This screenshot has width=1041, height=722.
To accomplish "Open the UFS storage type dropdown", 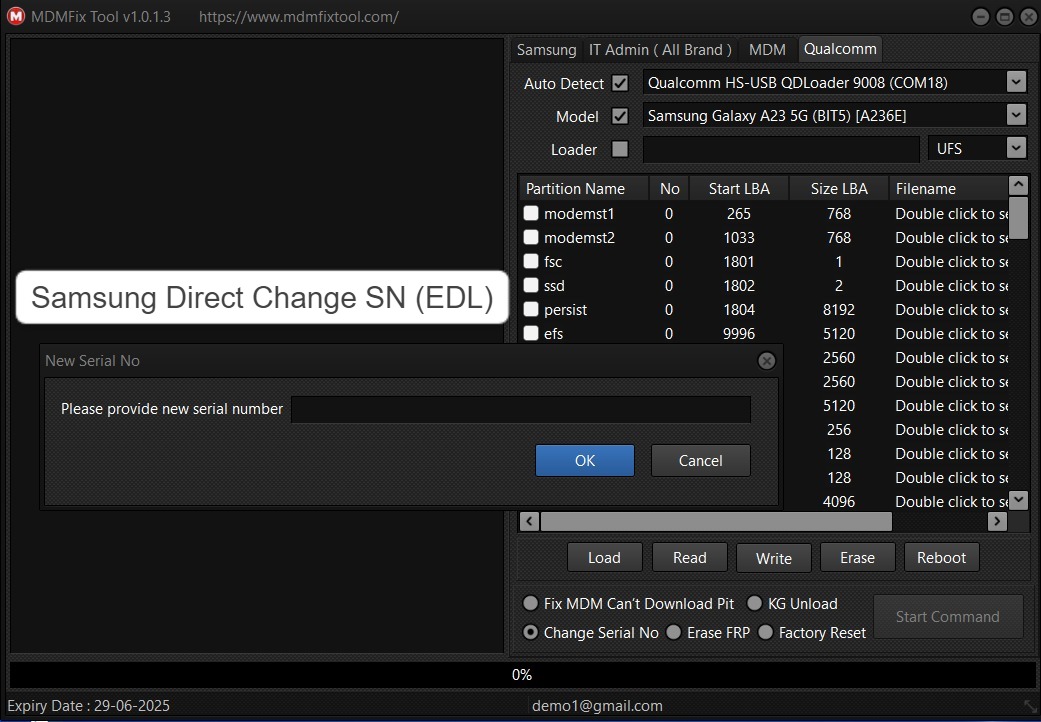I will [1016, 148].
